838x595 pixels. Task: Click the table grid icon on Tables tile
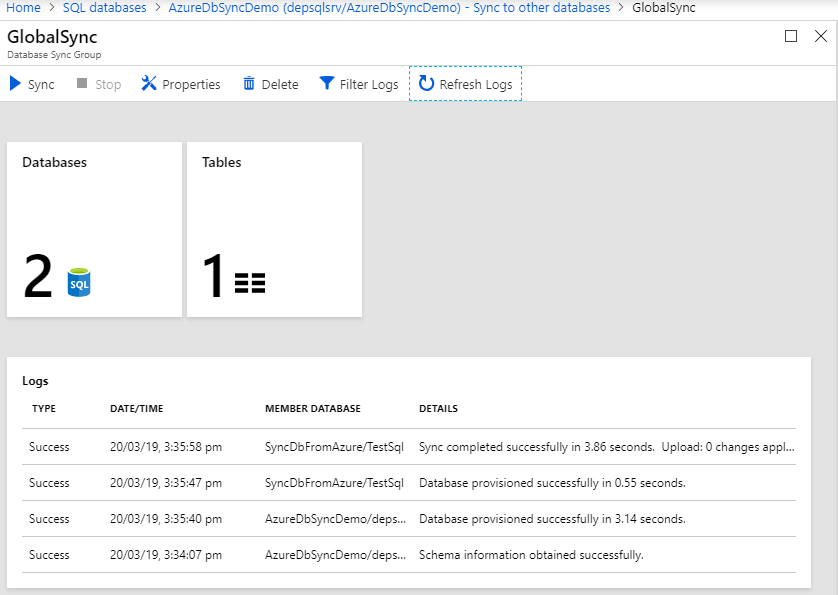click(x=250, y=283)
